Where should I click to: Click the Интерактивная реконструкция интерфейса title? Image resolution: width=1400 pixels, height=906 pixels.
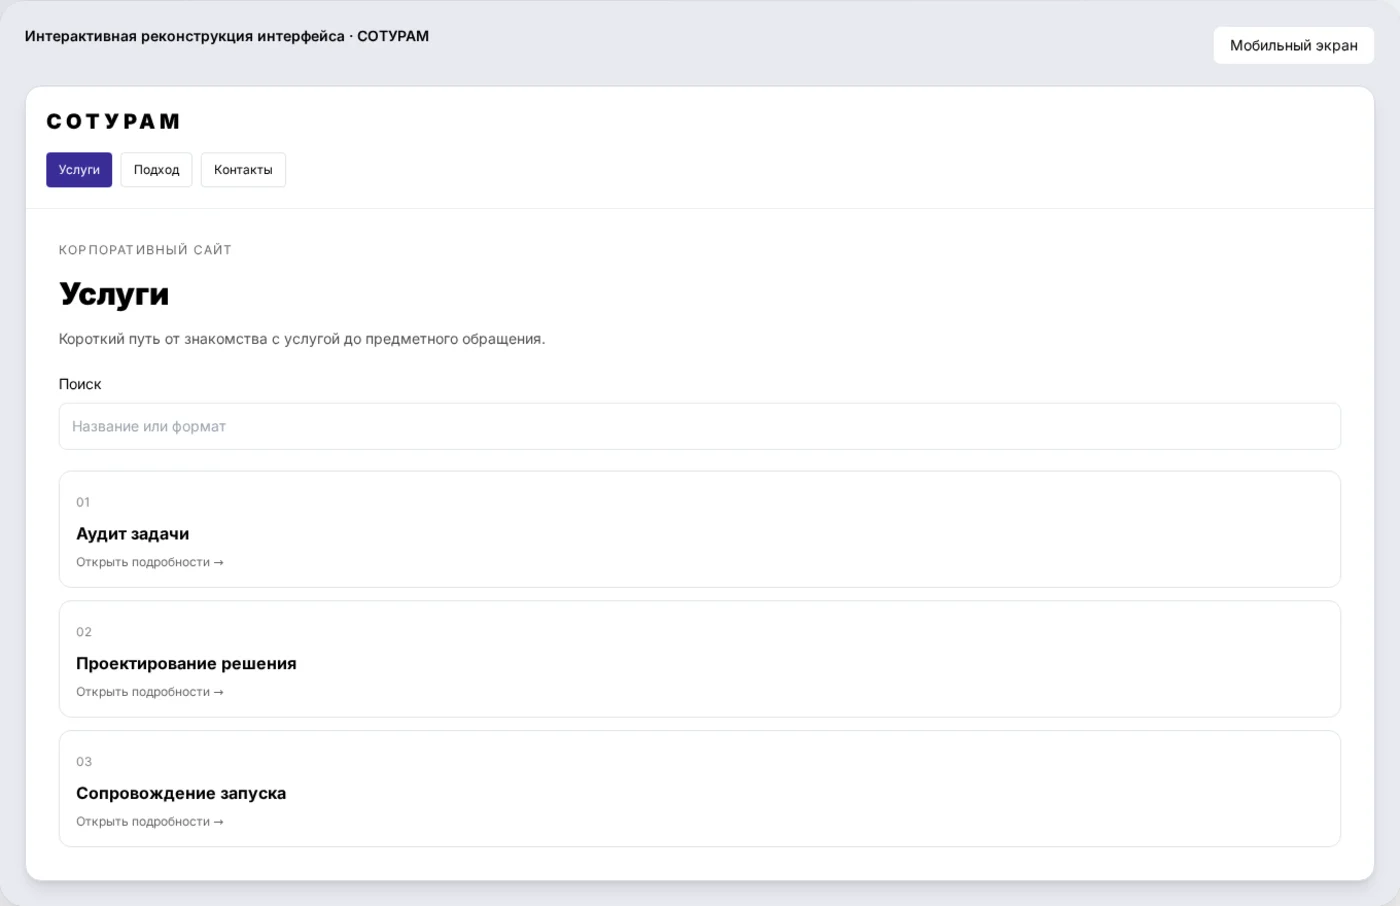click(x=227, y=36)
